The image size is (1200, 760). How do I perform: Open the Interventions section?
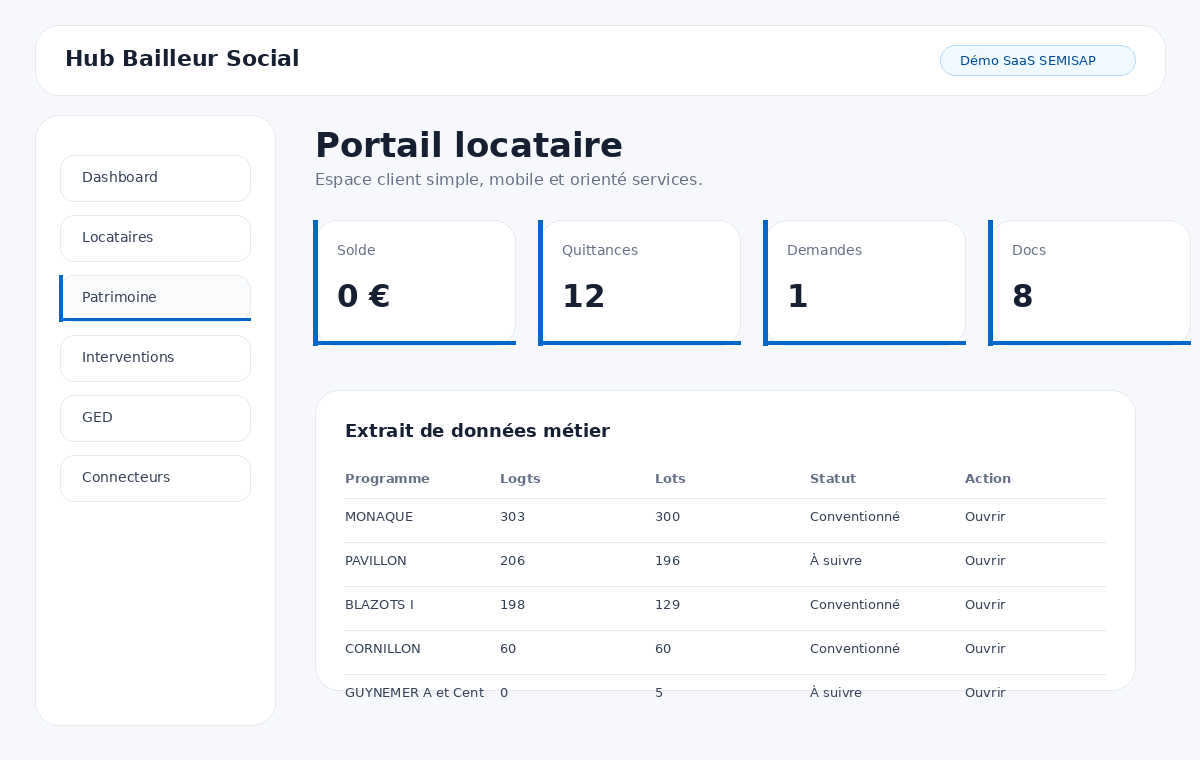coord(155,358)
